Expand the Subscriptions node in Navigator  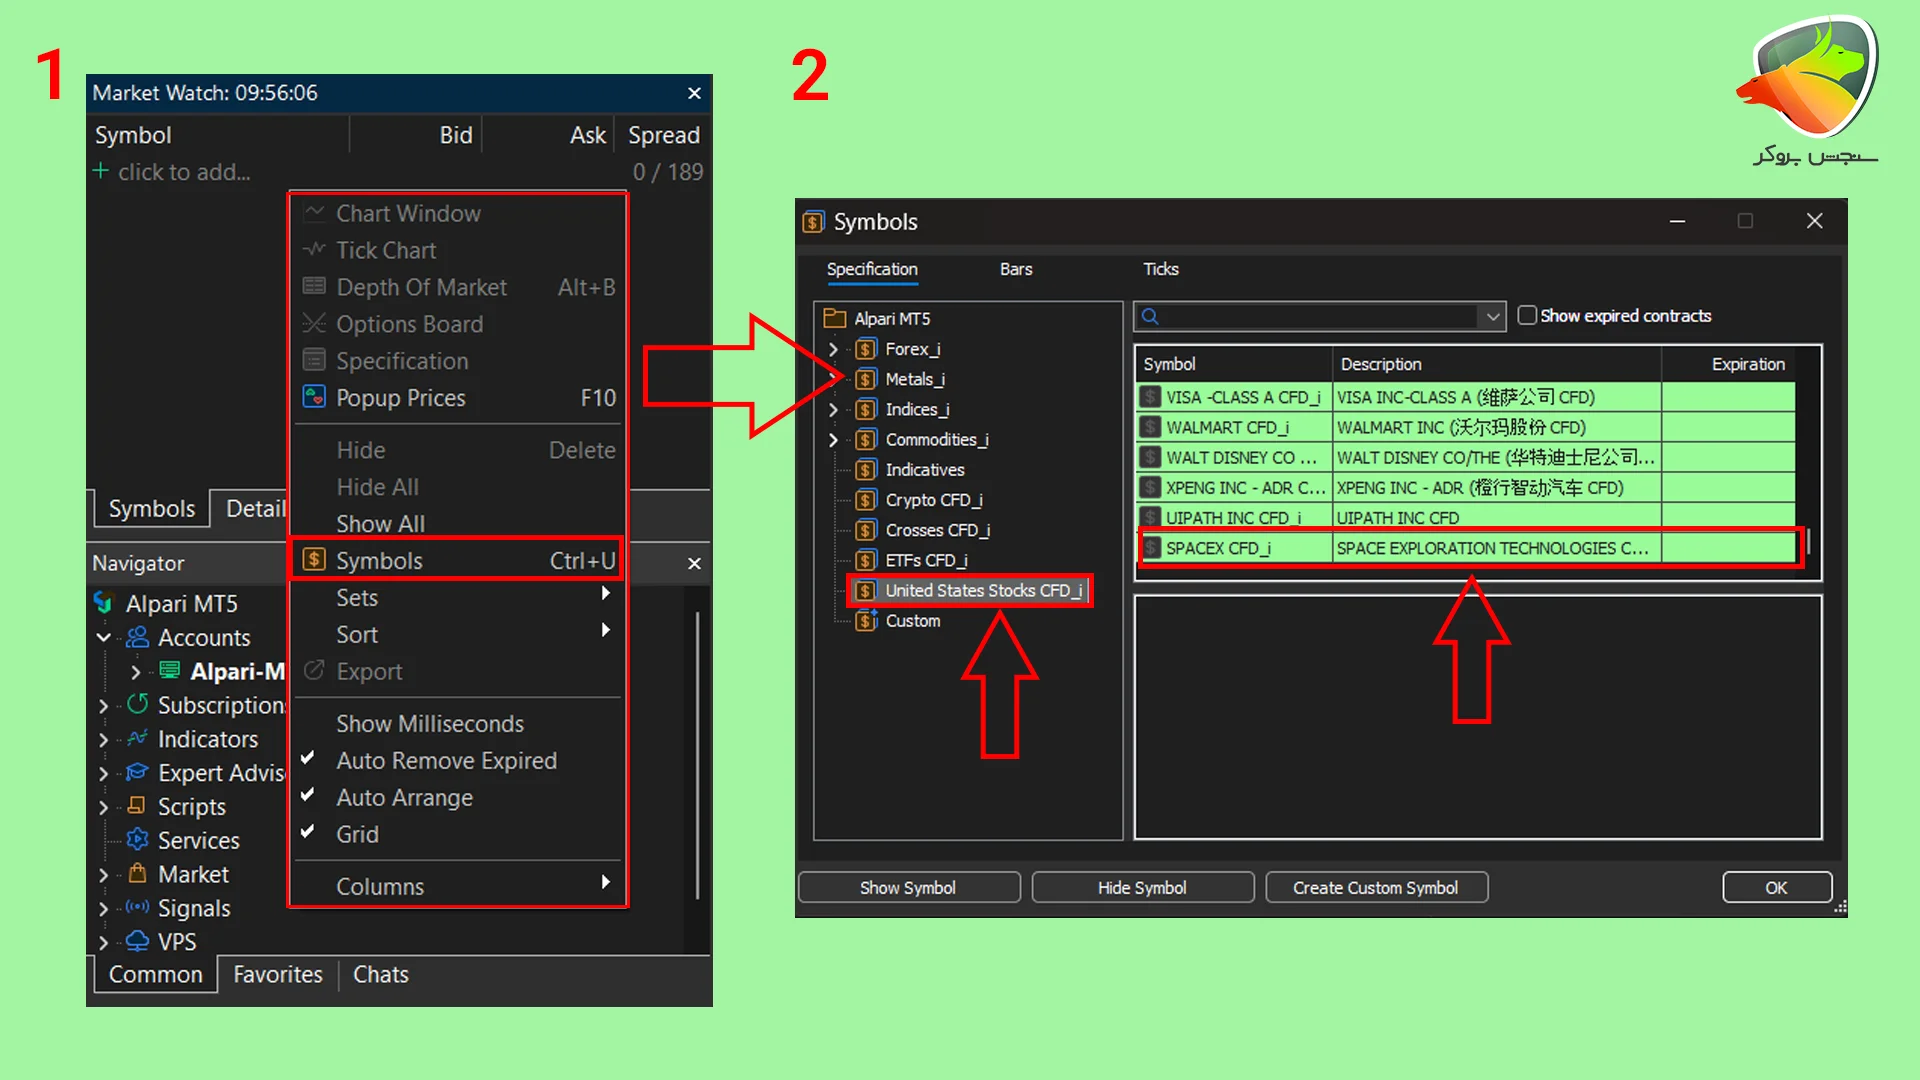(103, 705)
